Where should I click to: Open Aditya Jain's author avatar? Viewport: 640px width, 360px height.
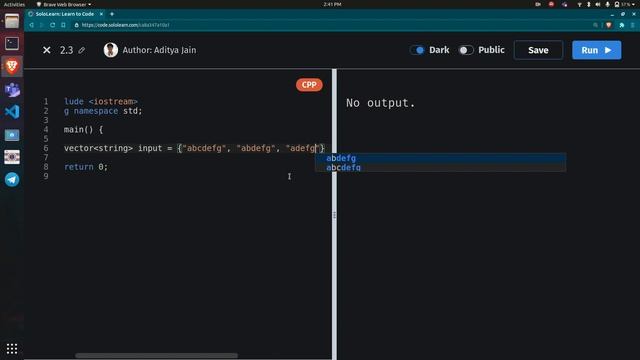(111, 50)
